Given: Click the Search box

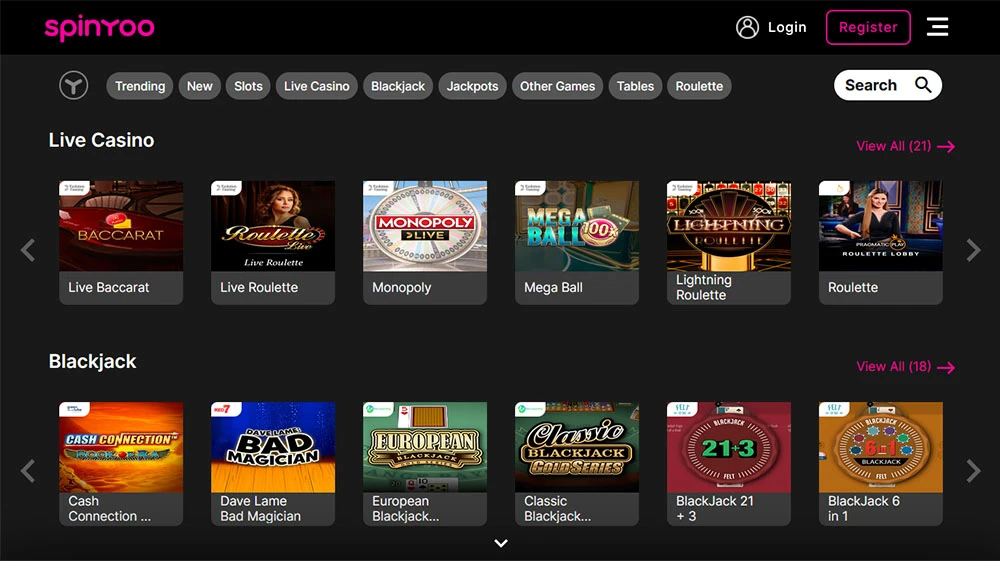Looking at the screenshot, I should [x=888, y=85].
